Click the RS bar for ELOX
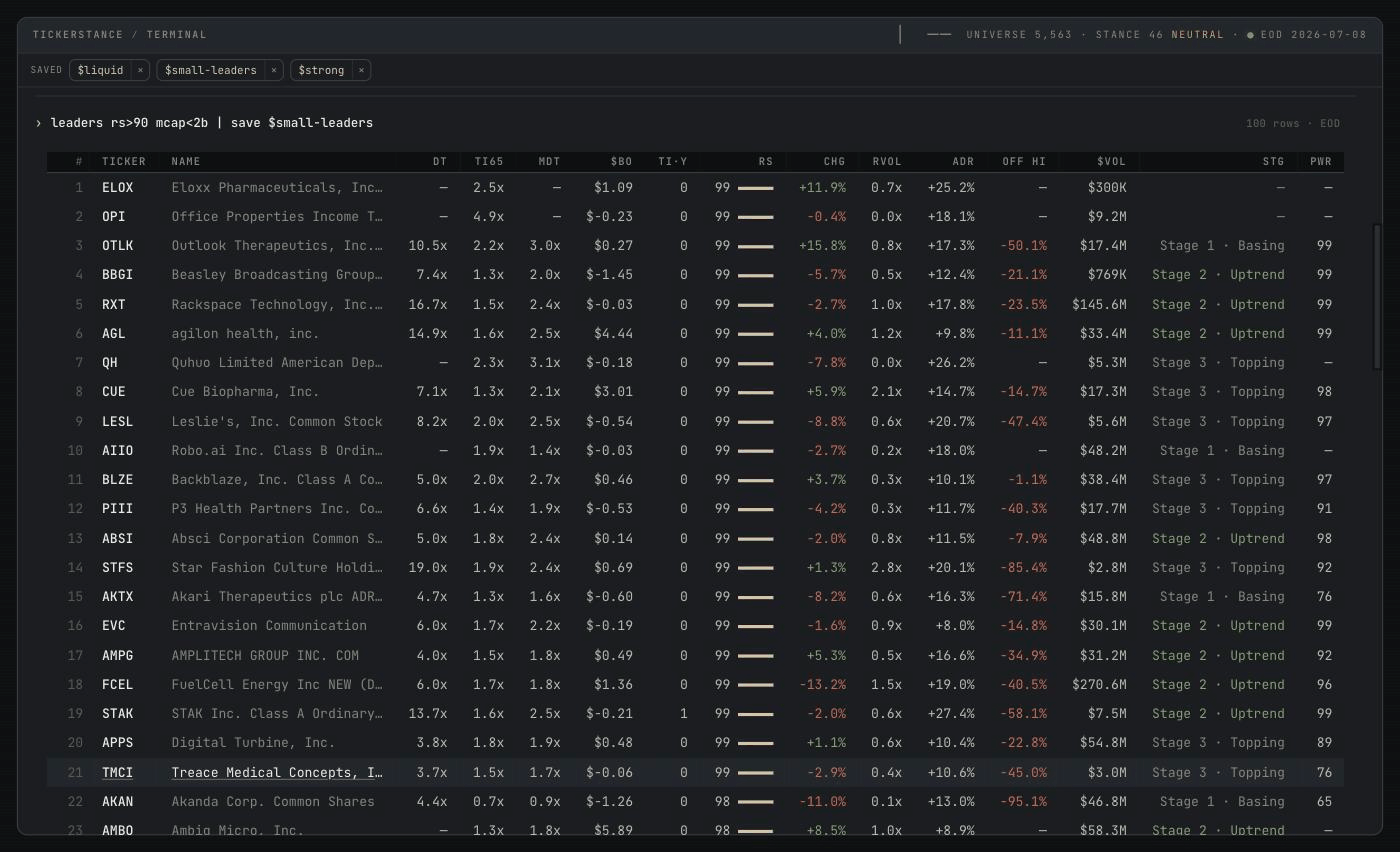The image size is (1400, 852). (755, 188)
